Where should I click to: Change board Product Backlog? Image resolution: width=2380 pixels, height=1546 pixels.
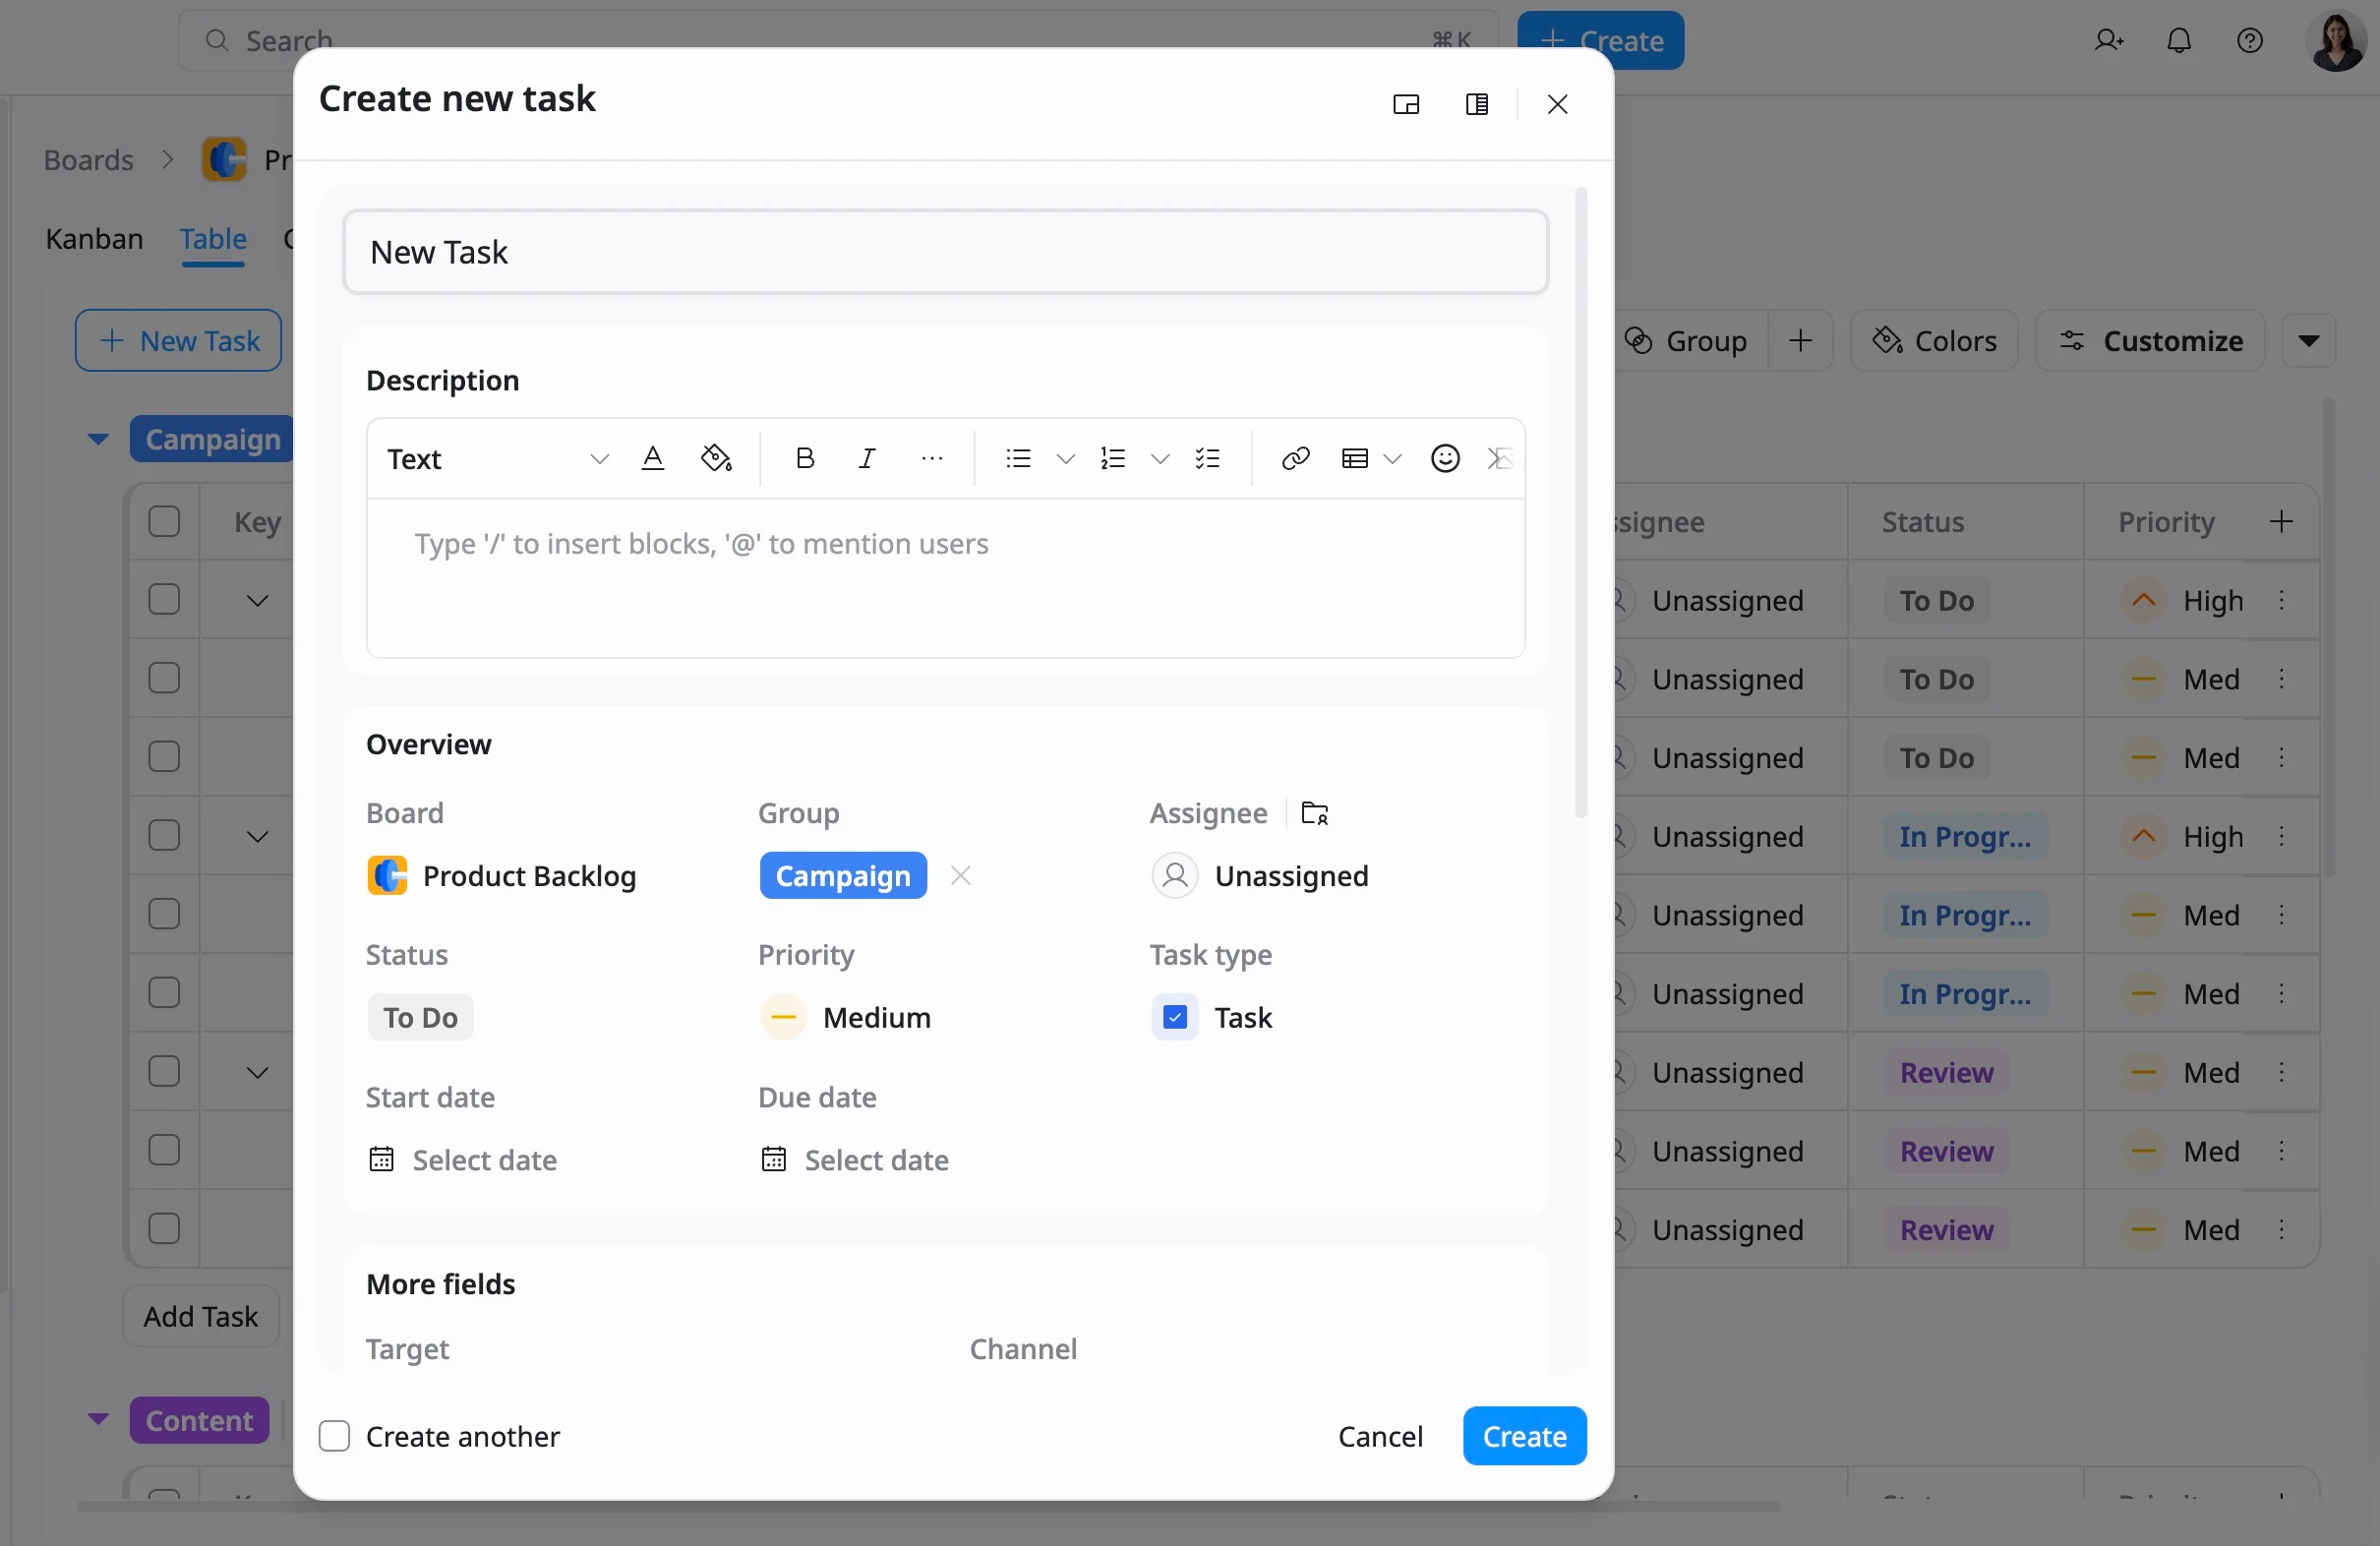501,876
